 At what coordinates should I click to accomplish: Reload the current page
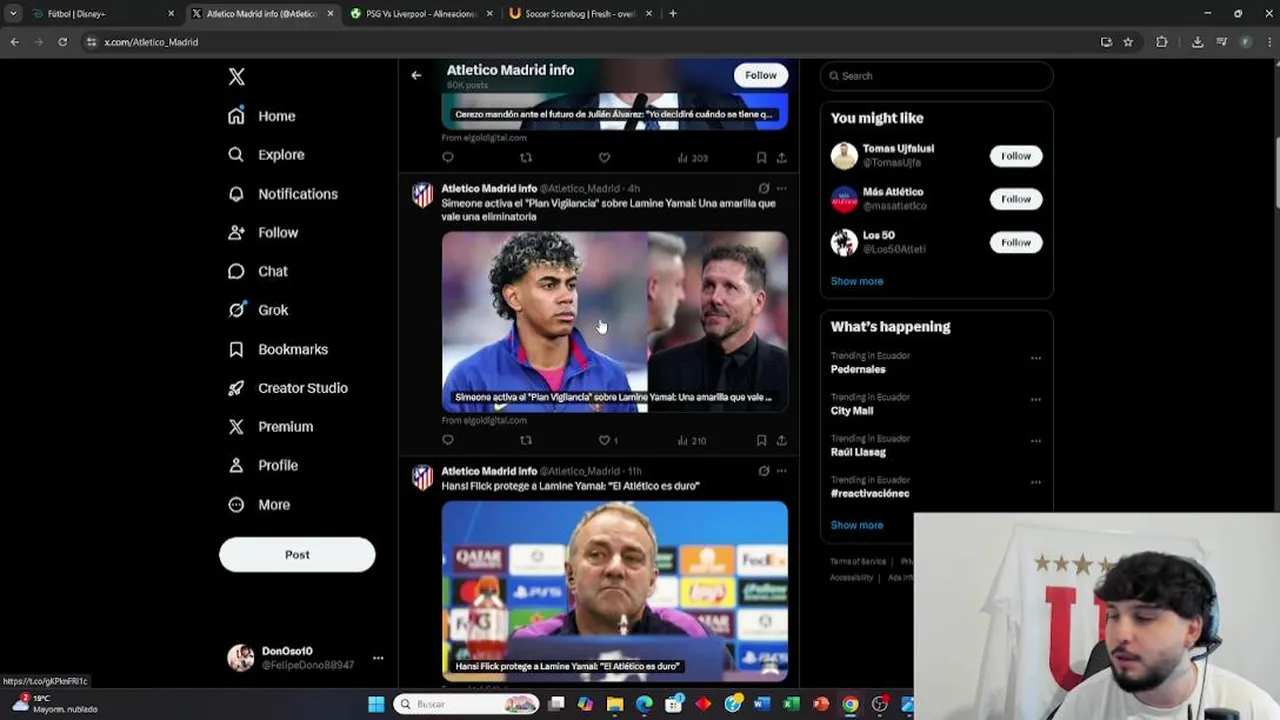[x=62, y=42]
